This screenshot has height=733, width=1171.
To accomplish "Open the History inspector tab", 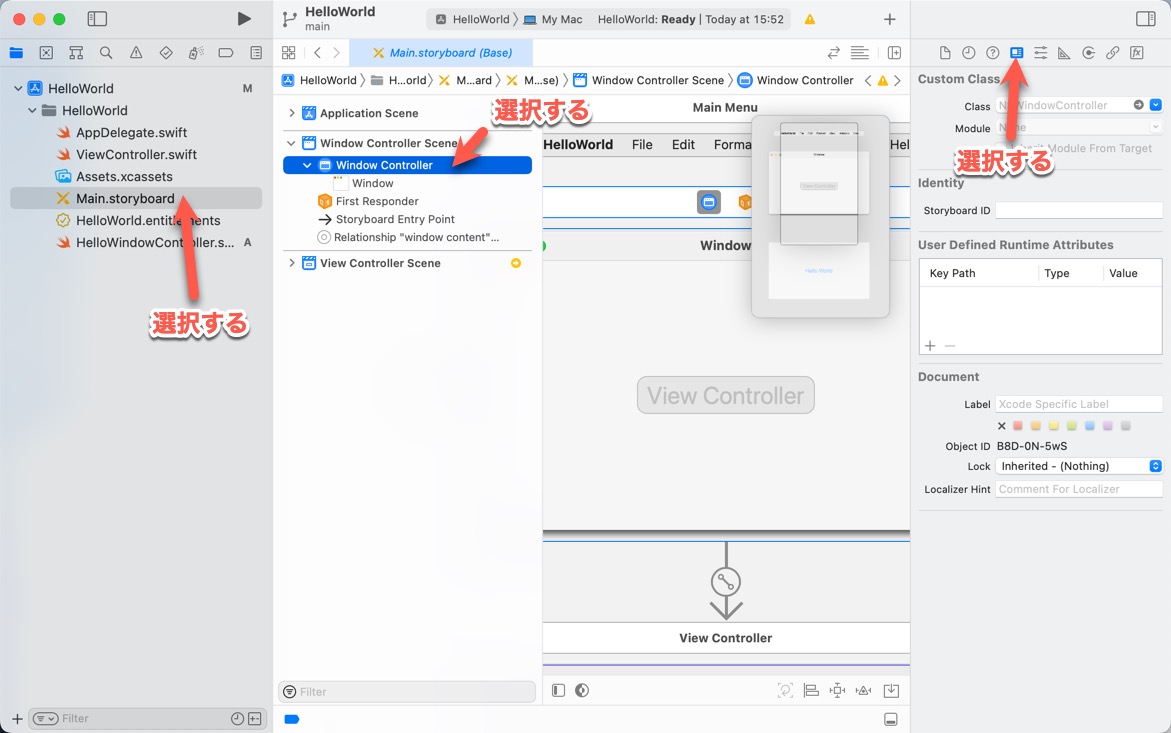I will tap(969, 52).
